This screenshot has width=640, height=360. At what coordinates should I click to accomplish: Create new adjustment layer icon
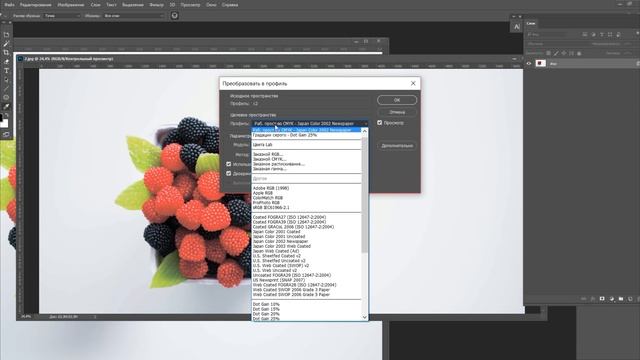pos(611,299)
